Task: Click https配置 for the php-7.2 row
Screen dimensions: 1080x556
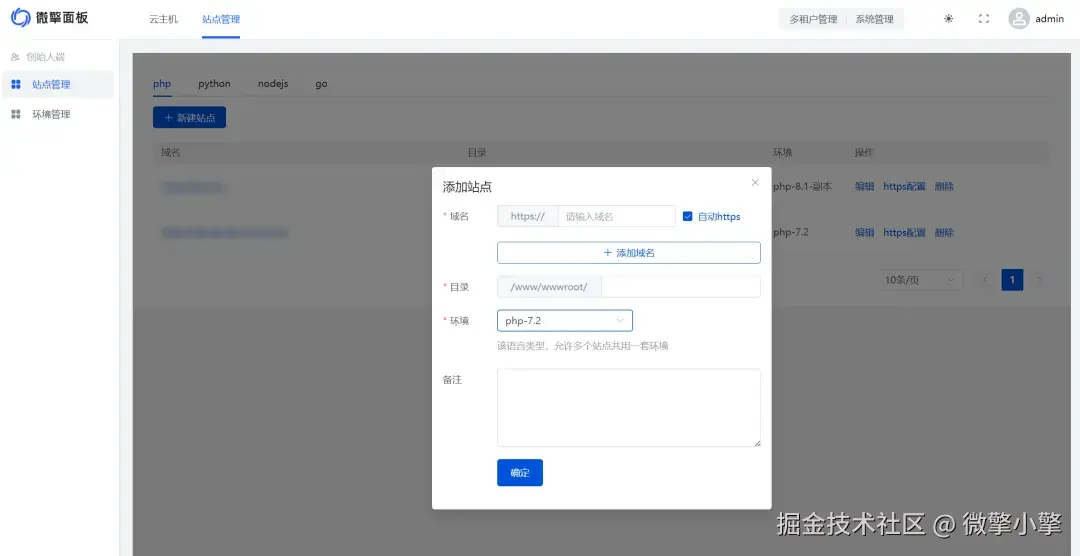Action: [x=904, y=232]
